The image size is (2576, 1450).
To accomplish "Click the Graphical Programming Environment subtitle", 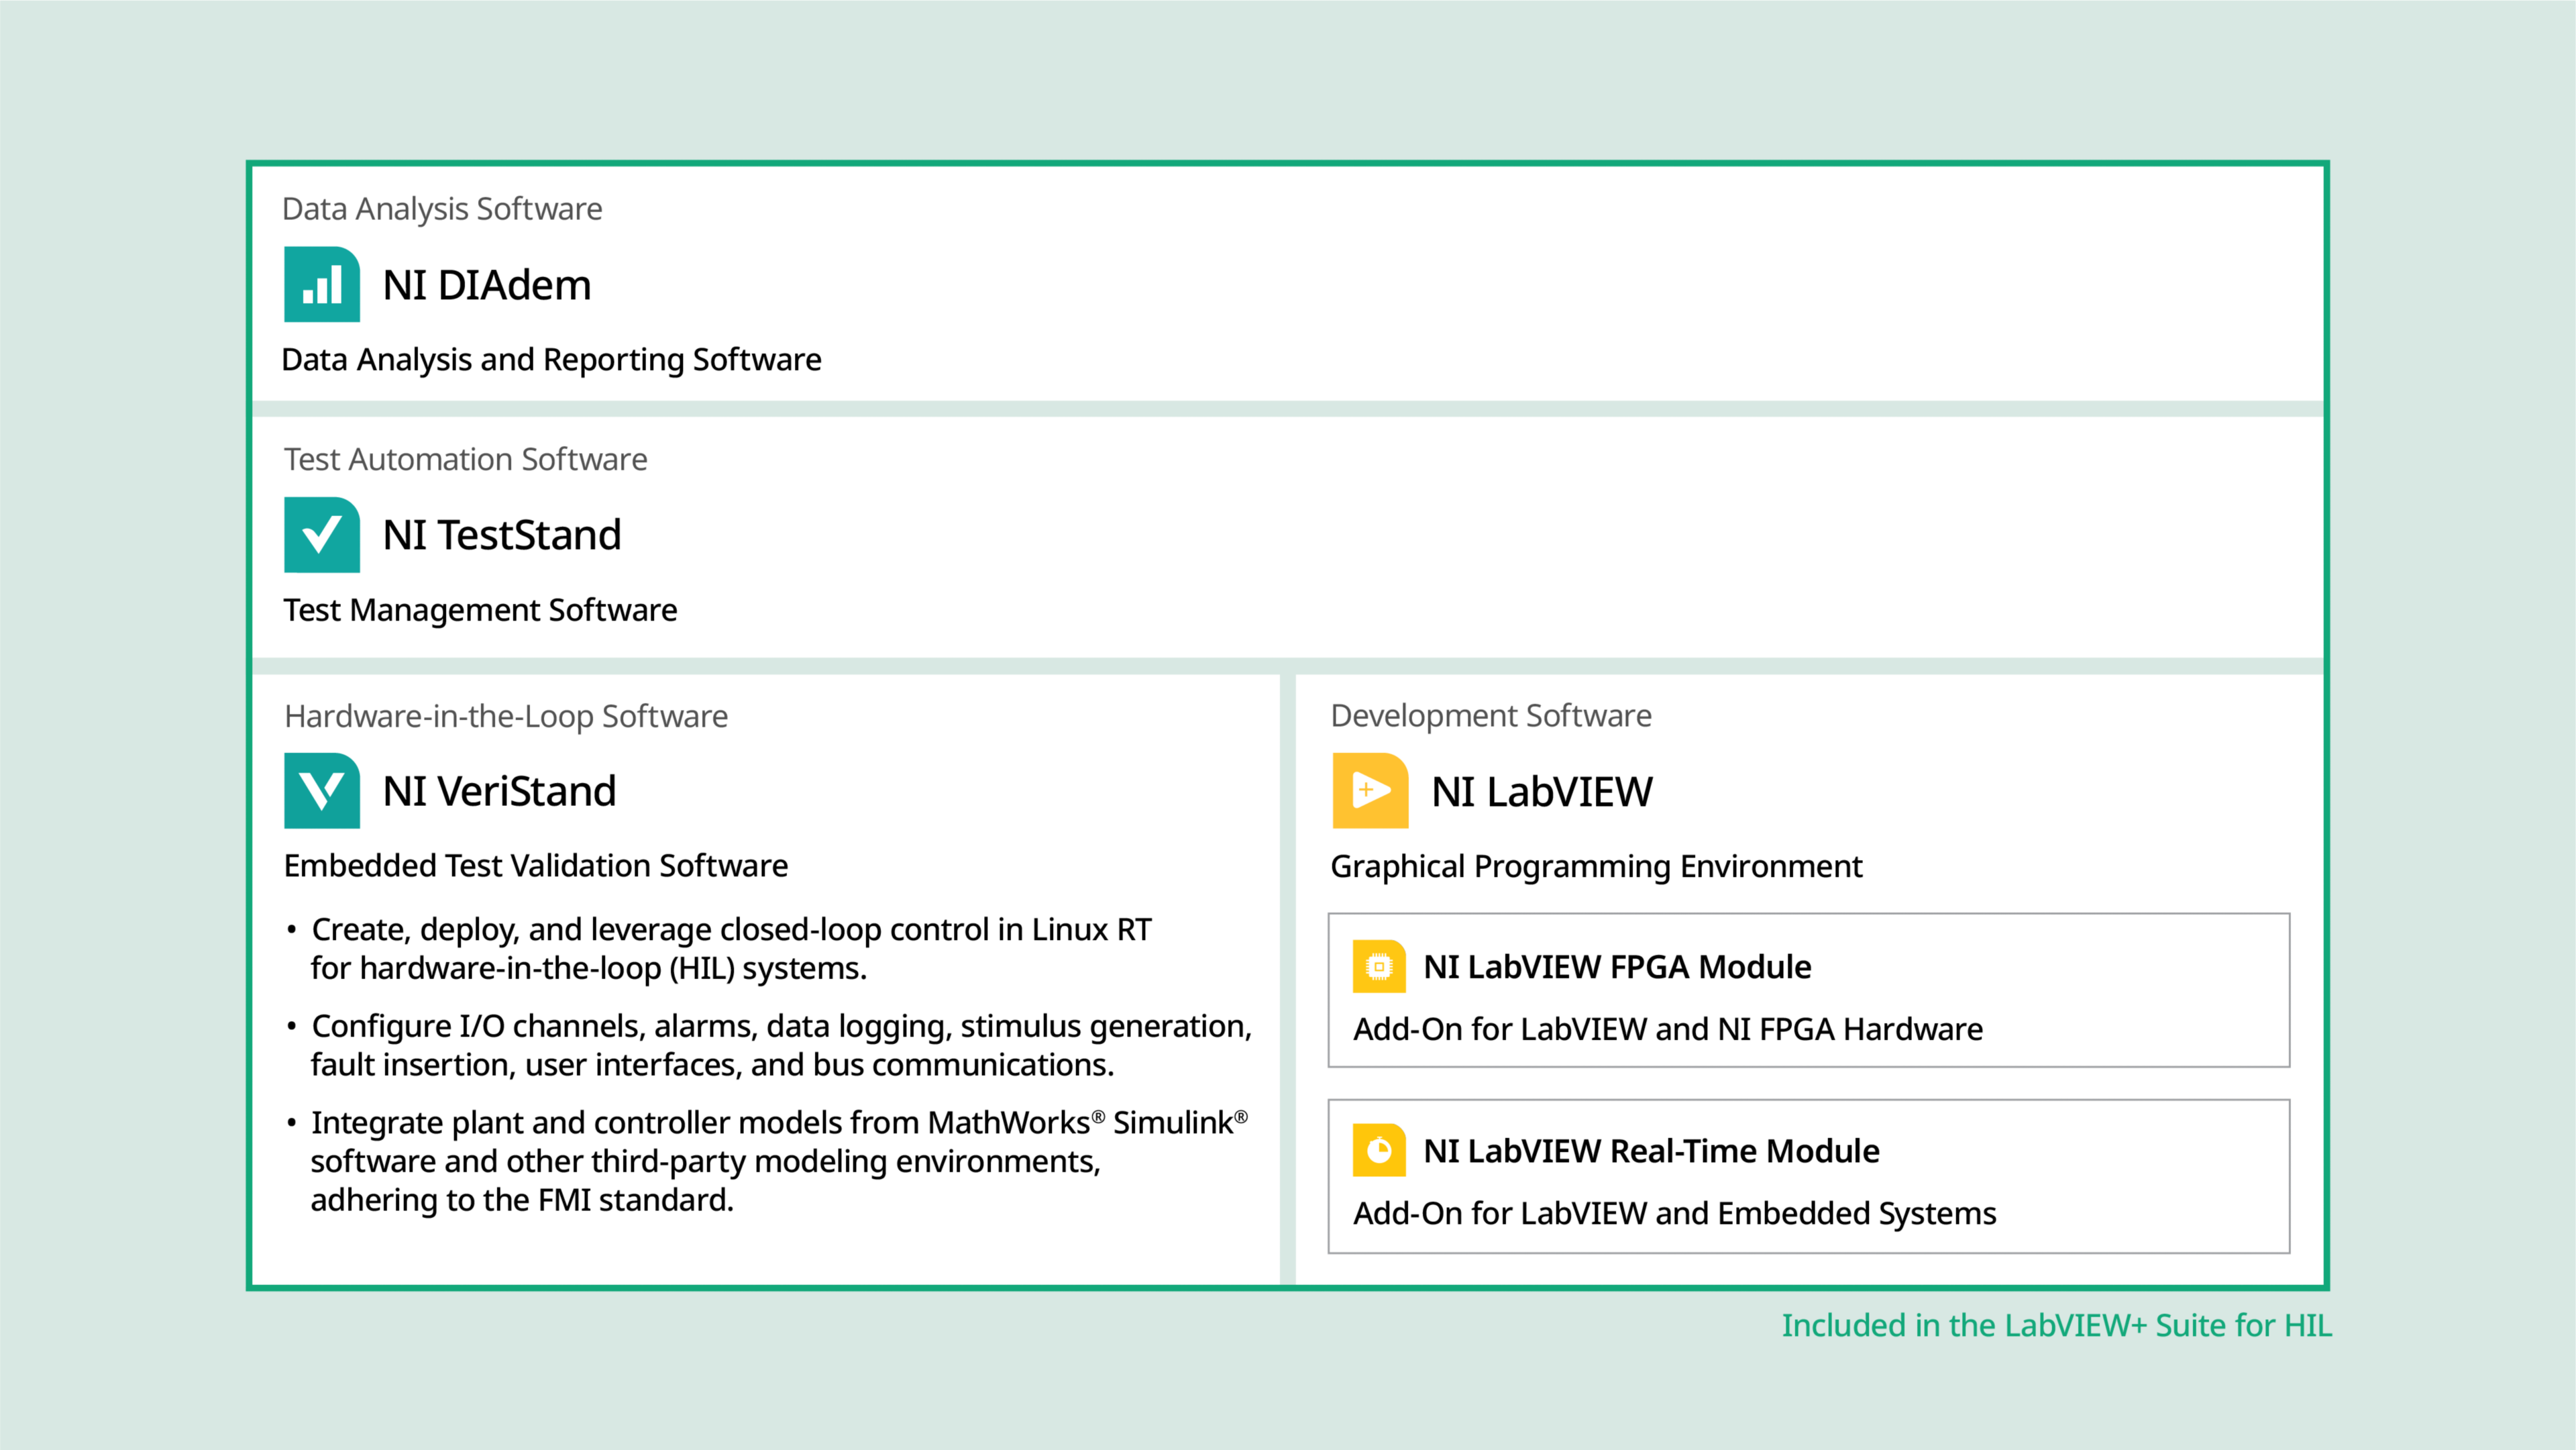I will point(1596,866).
